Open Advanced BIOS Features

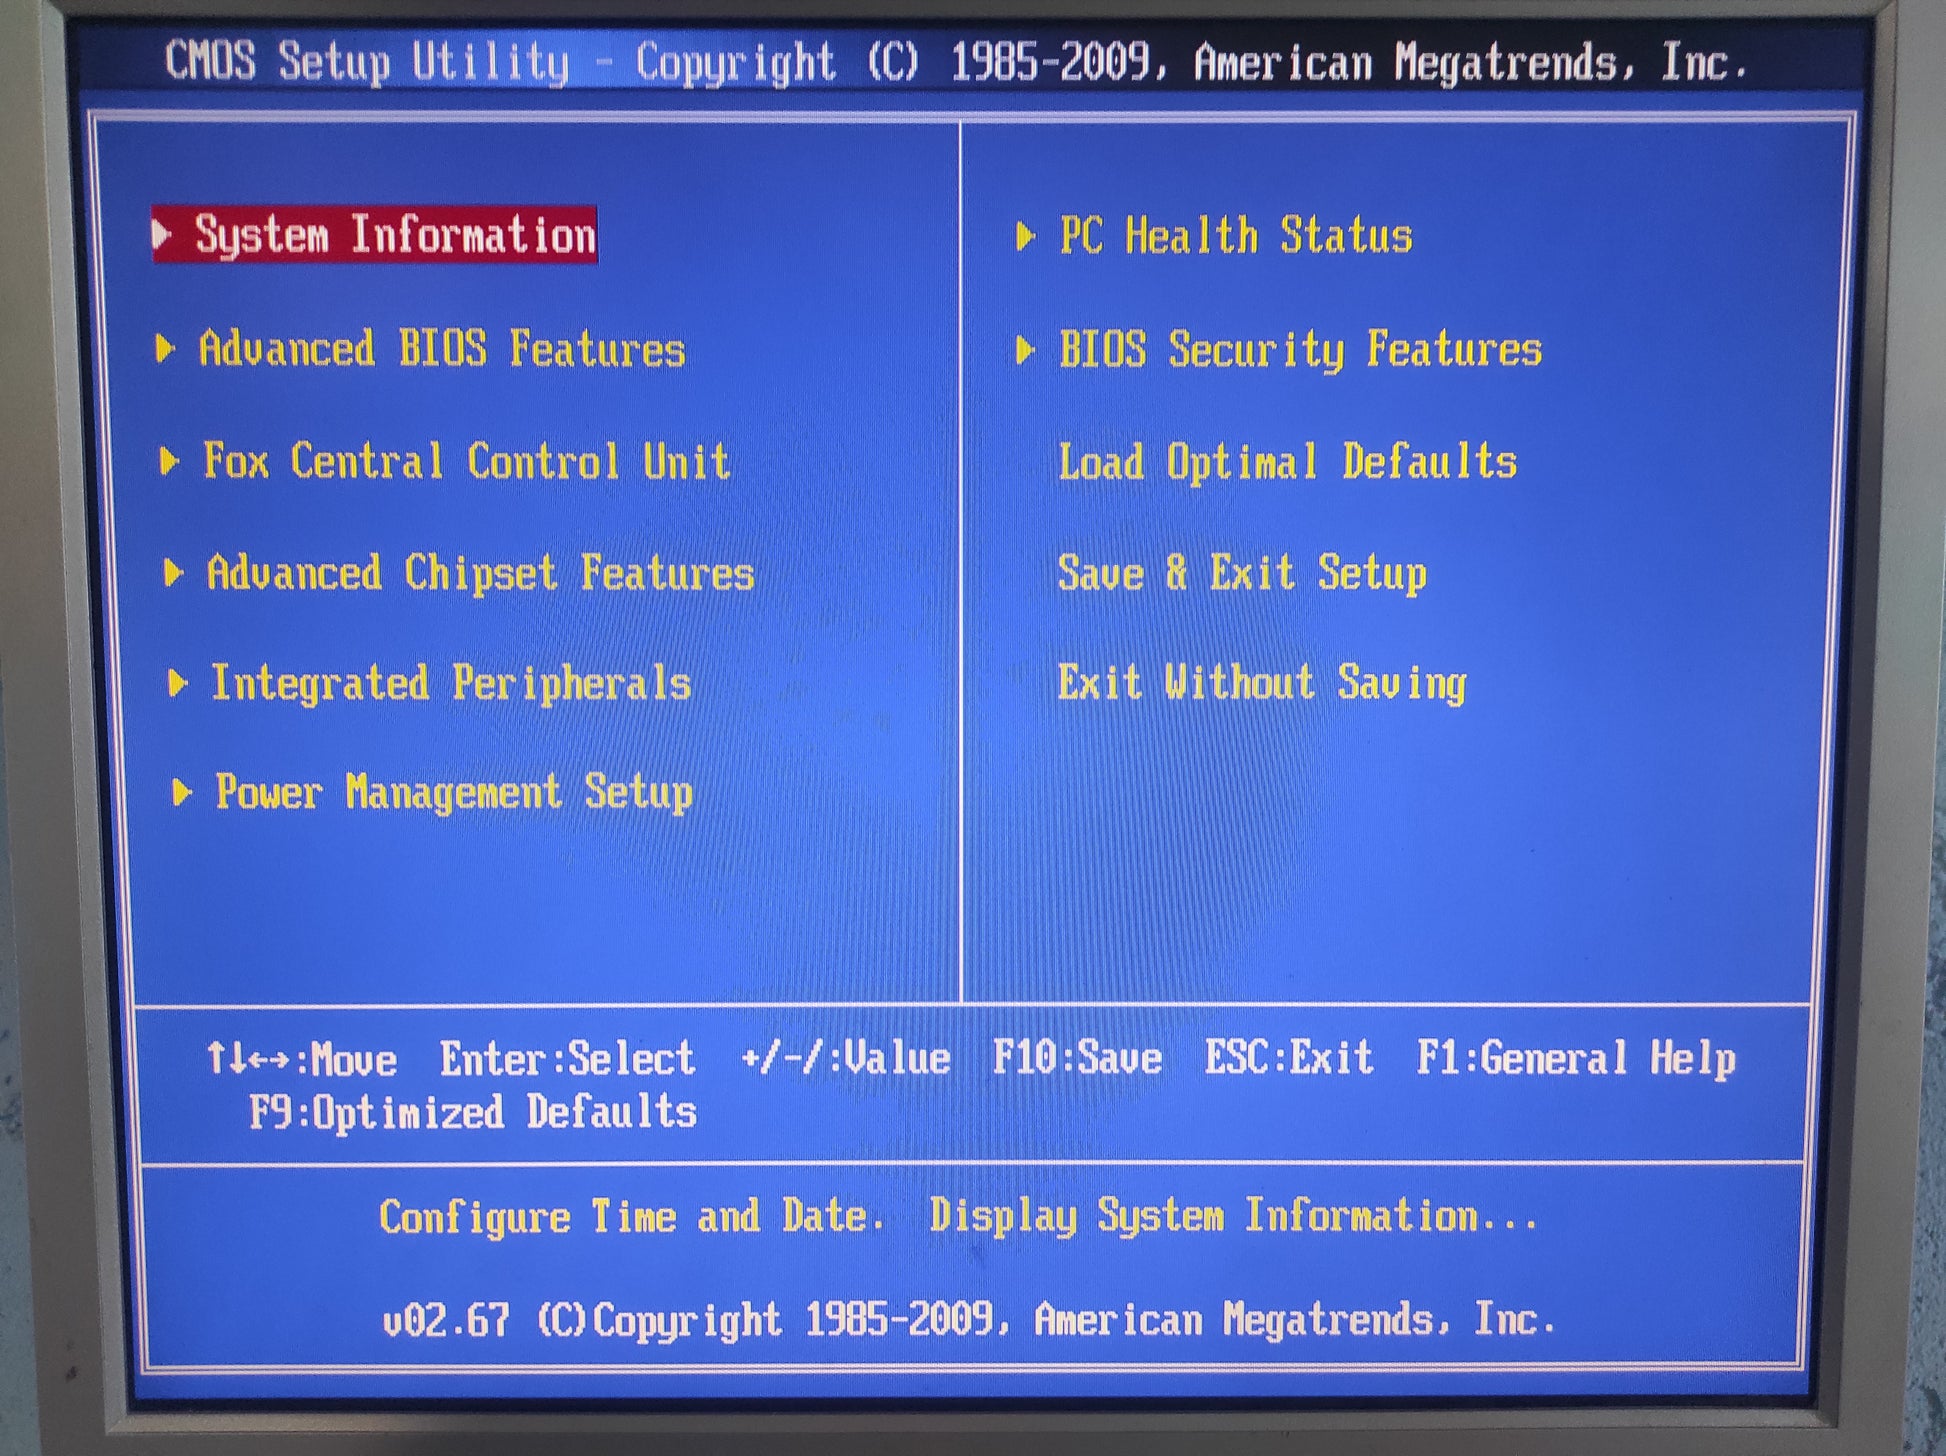pos(442,349)
